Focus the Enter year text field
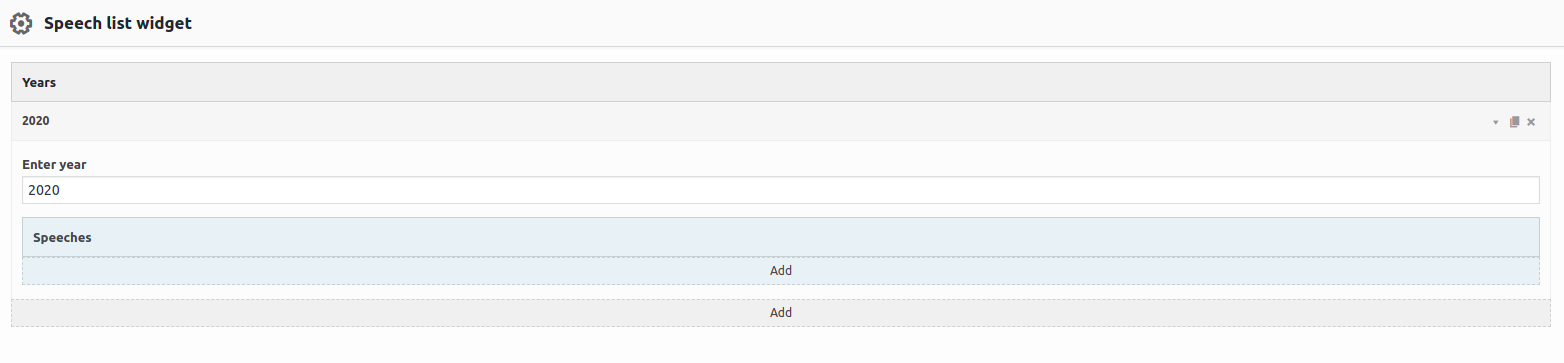1564x363 pixels. [781, 190]
